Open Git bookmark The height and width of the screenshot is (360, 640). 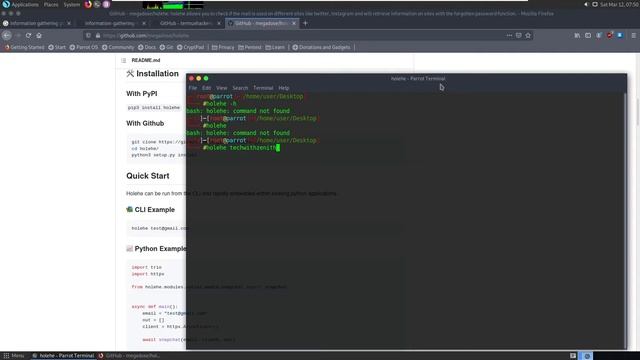tap(166, 47)
